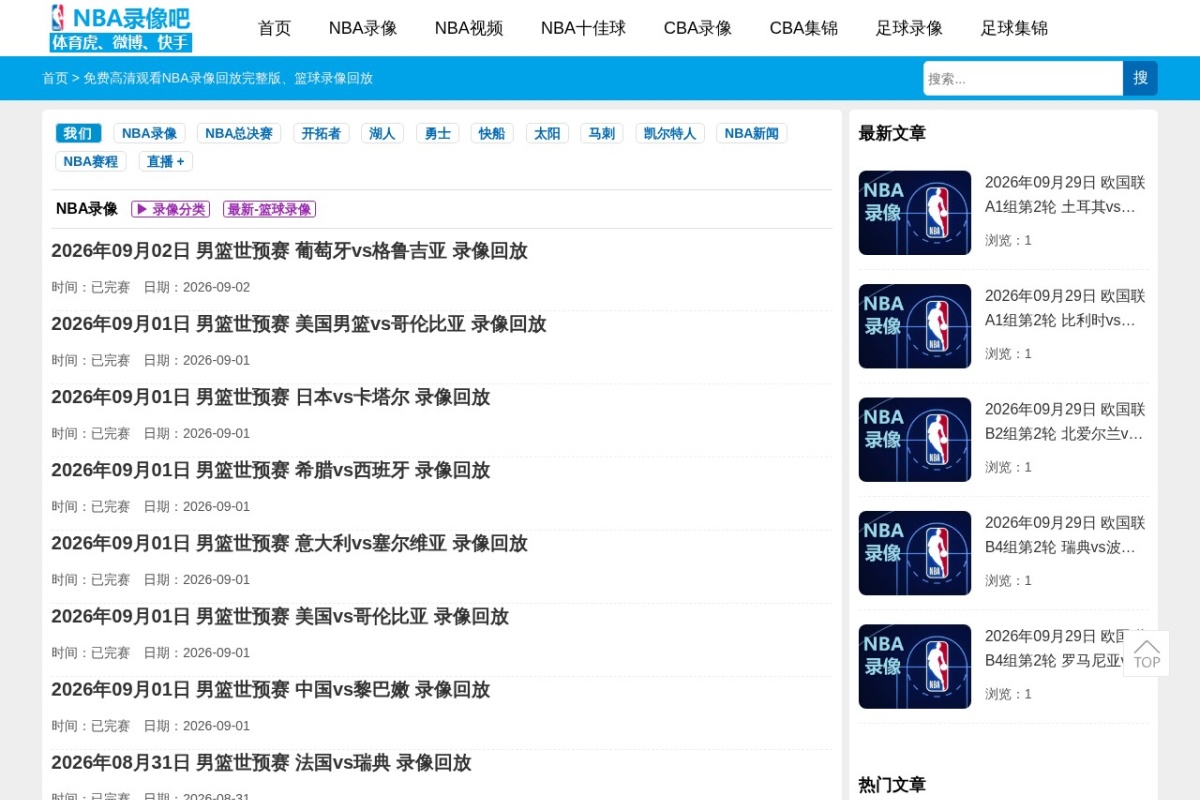
Task: Select the NBA新闻 tag
Action: tap(752, 133)
